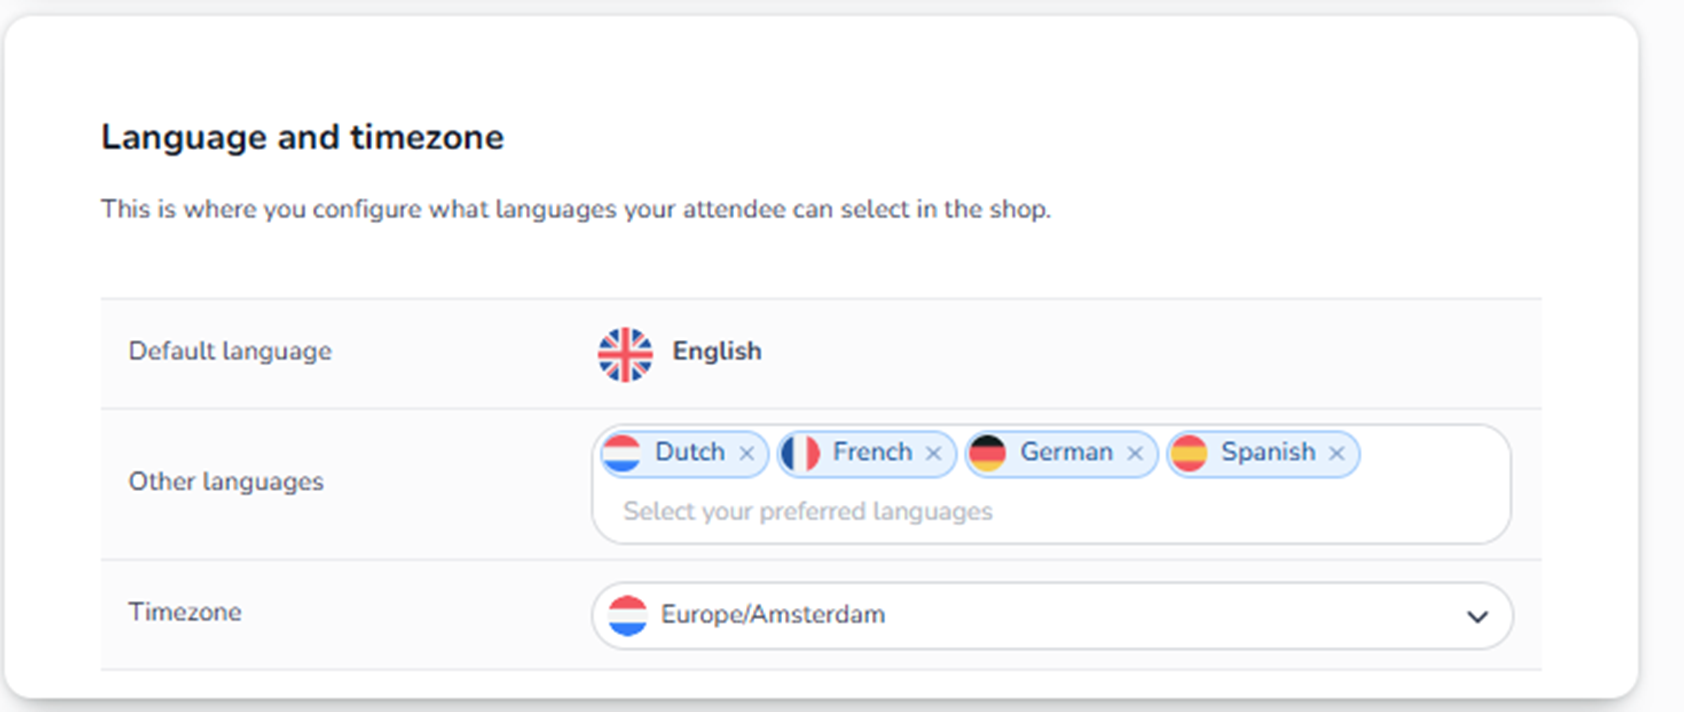Remove Dutch from other languages
The image size is (1684, 712).
[747, 454]
